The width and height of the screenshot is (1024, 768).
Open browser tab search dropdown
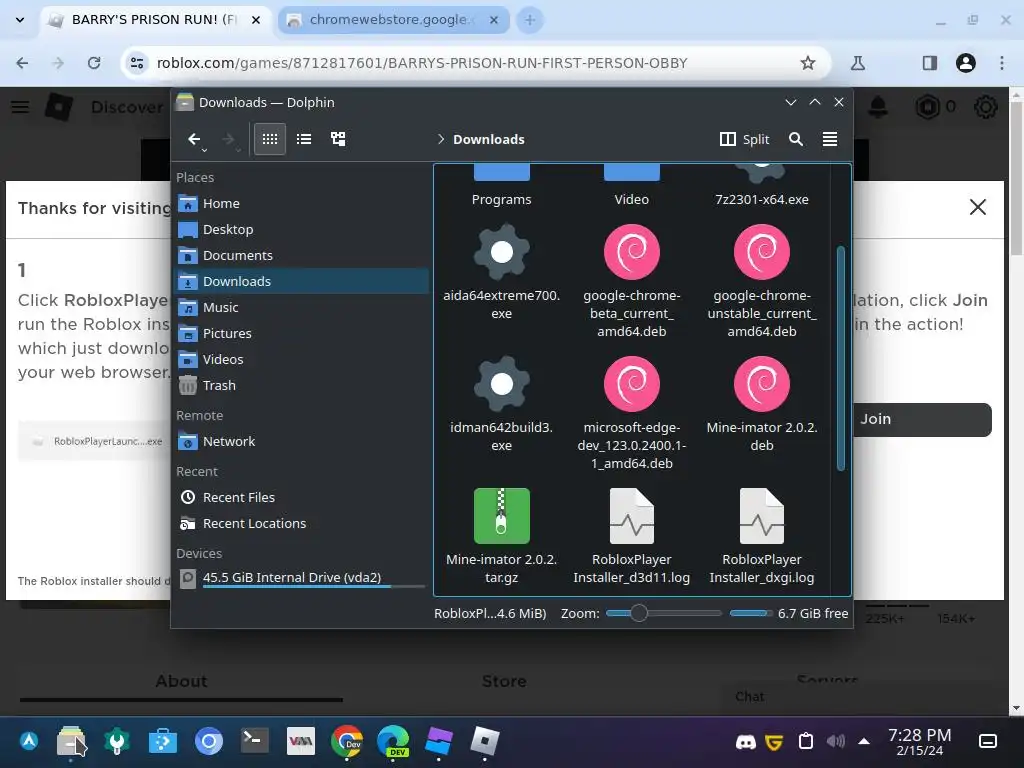click(x=20, y=20)
